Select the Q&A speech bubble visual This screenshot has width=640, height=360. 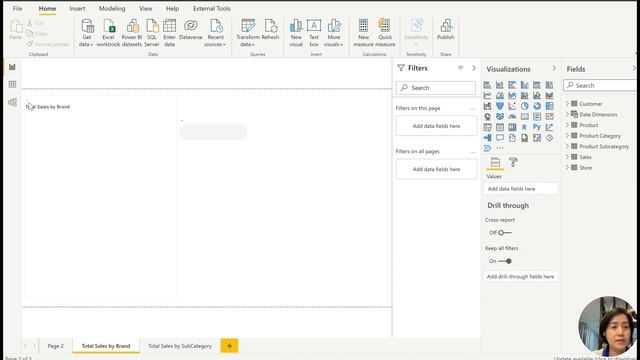[500, 138]
